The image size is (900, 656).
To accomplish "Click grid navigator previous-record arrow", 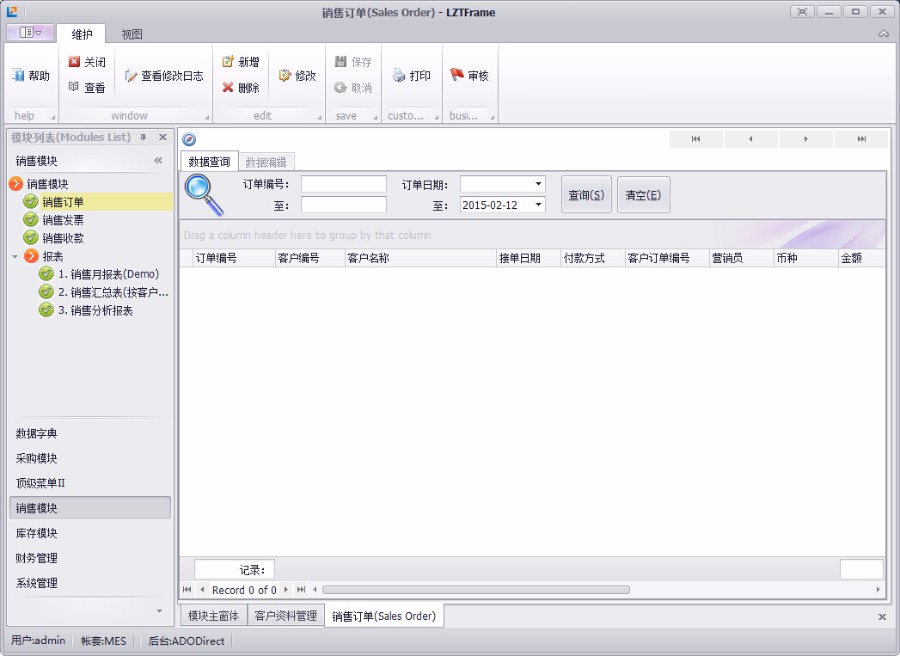I will coord(202,589).
